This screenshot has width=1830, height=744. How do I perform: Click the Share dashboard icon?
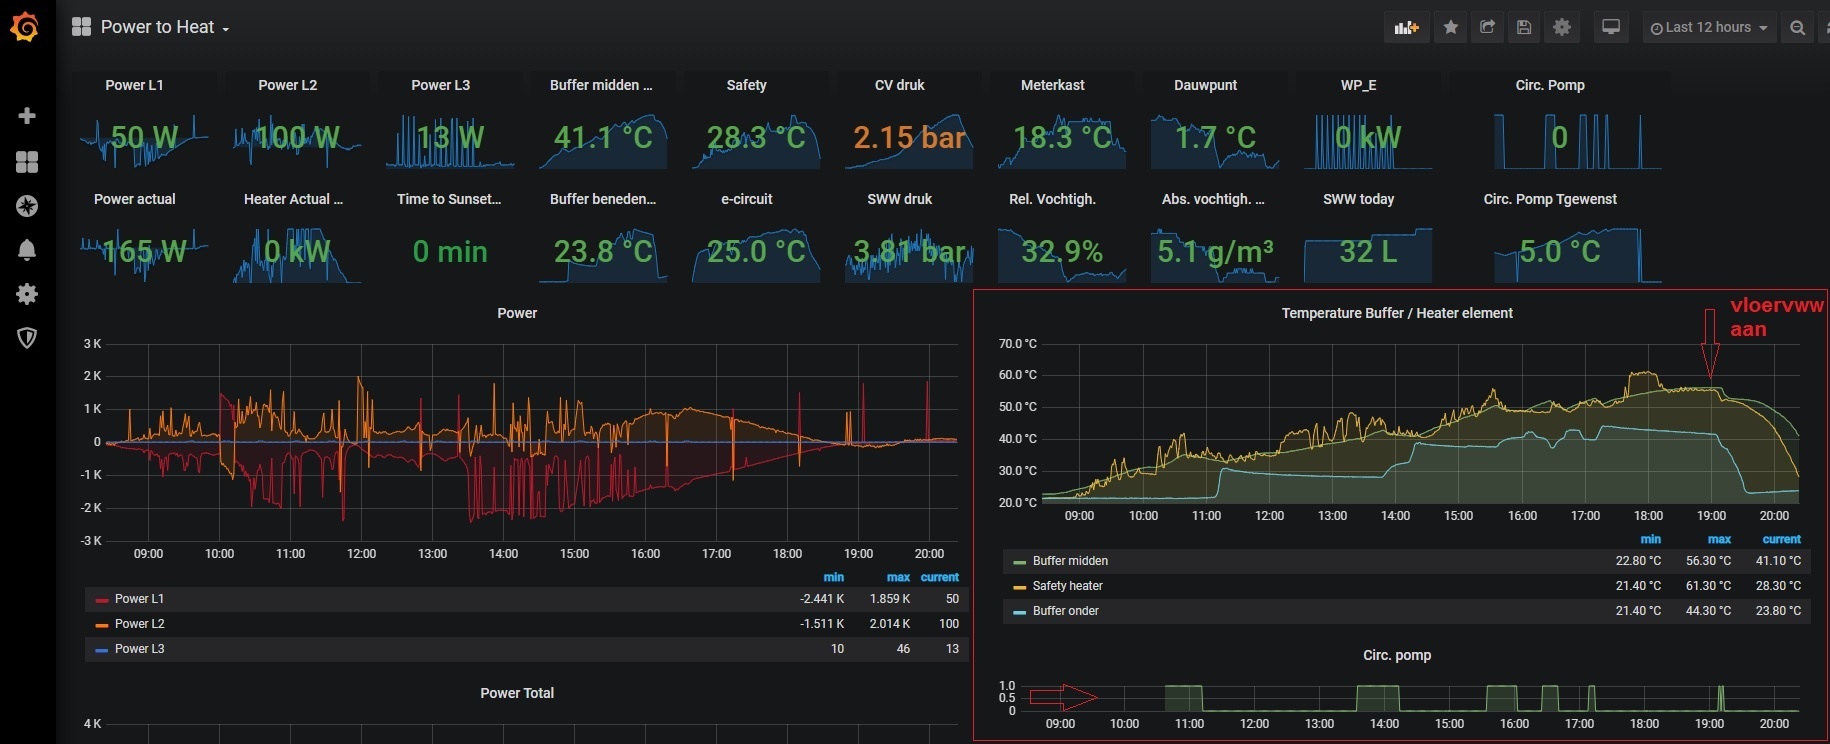(1488, 28)
